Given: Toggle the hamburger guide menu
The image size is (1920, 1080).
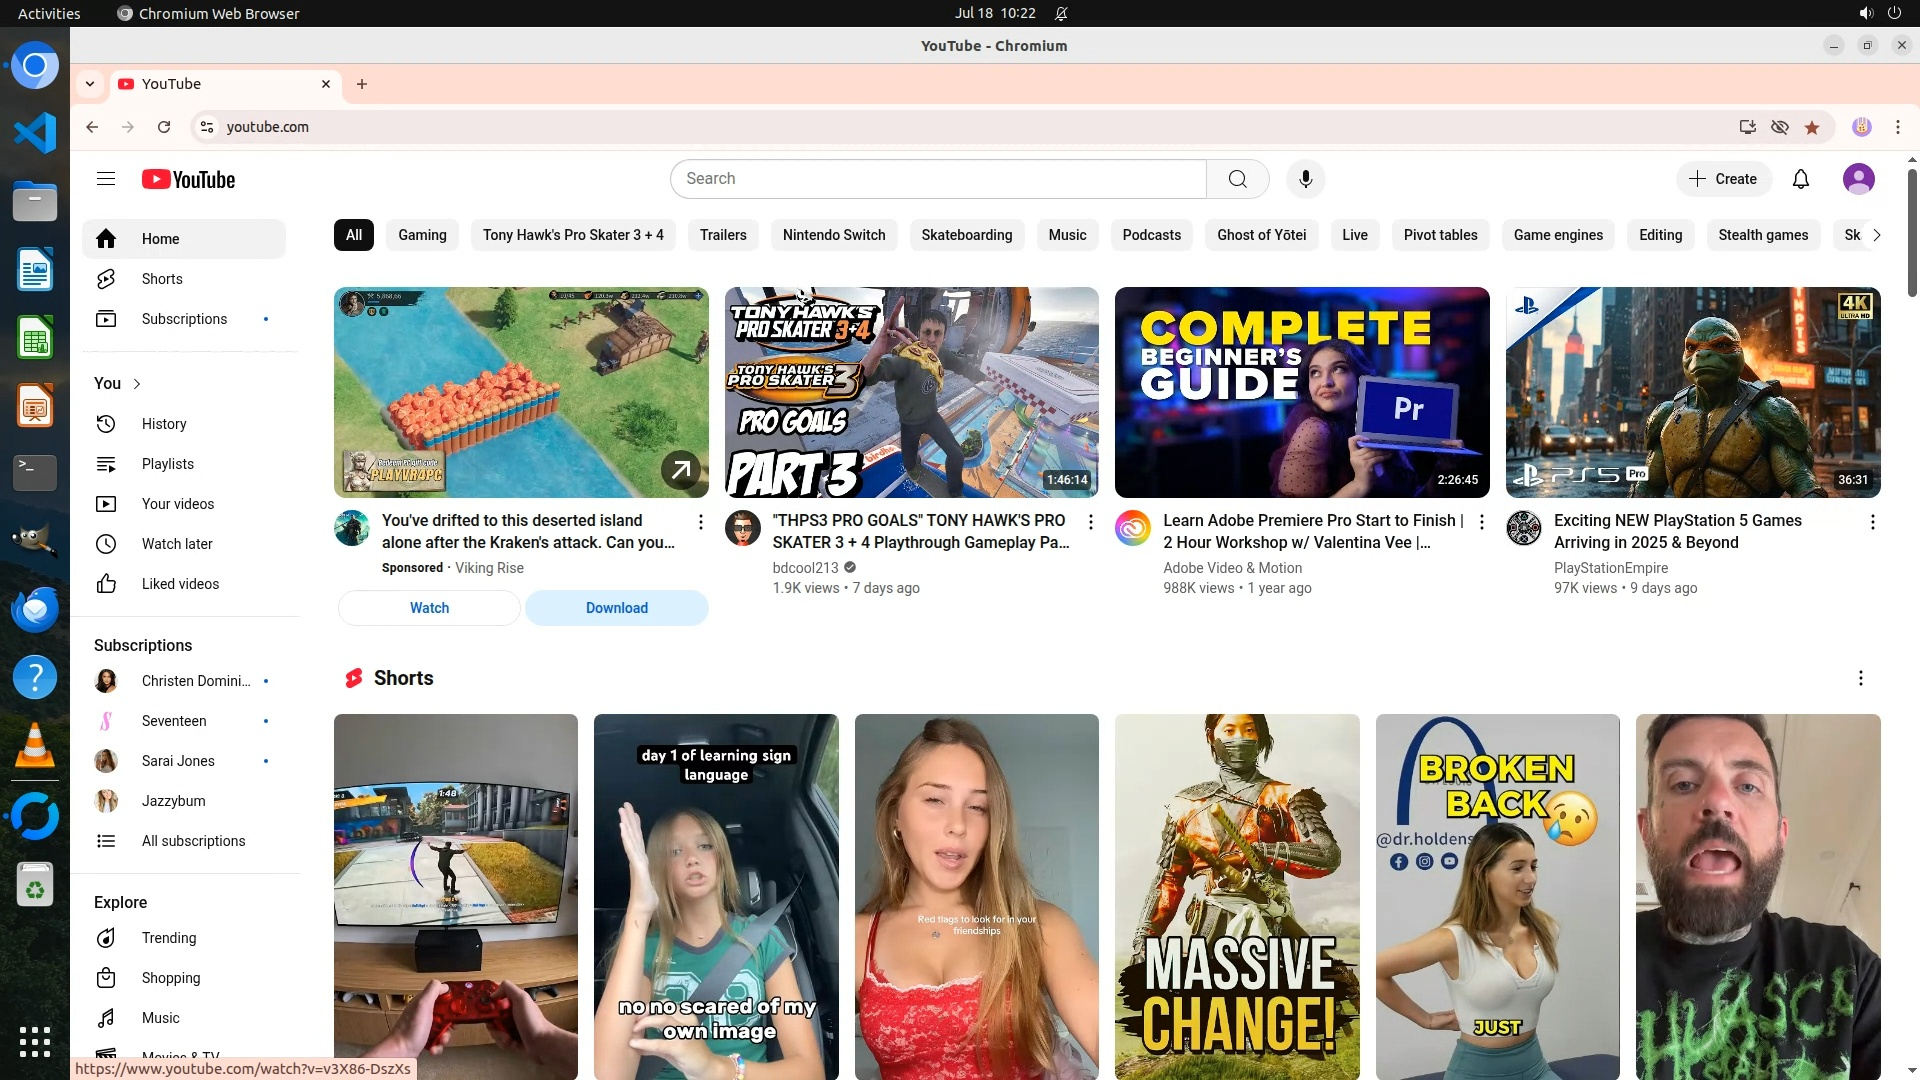Looking at the screenshot, I should tap(106, 179).
